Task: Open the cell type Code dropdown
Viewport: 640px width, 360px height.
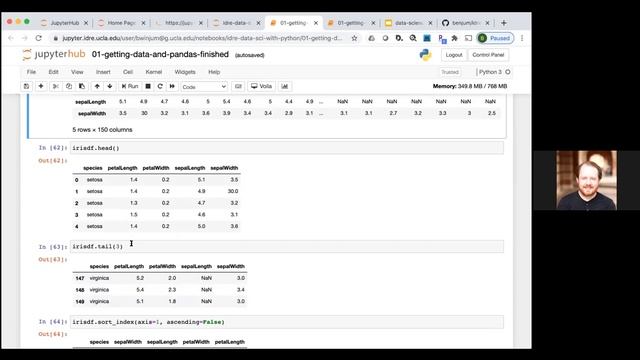Action: point(204,87)
